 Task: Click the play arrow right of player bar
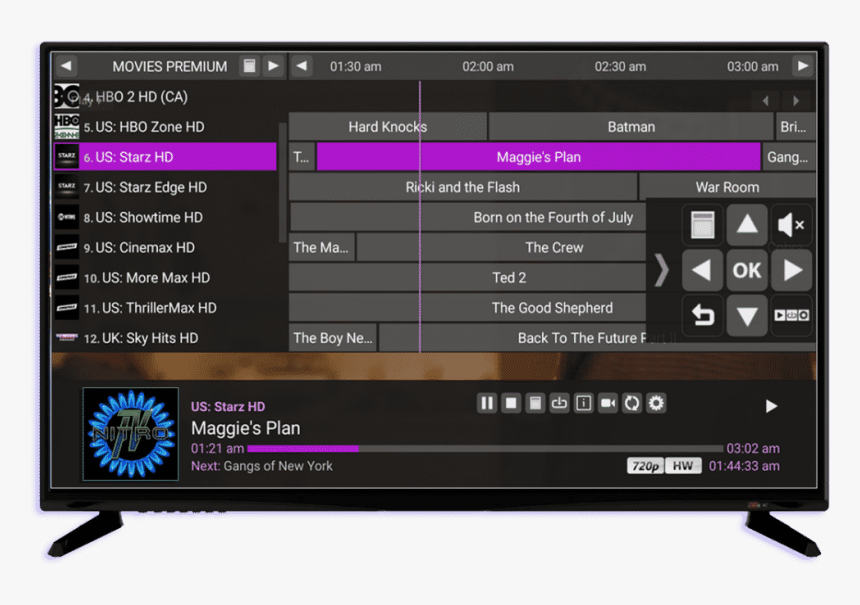tap(771, 406)
